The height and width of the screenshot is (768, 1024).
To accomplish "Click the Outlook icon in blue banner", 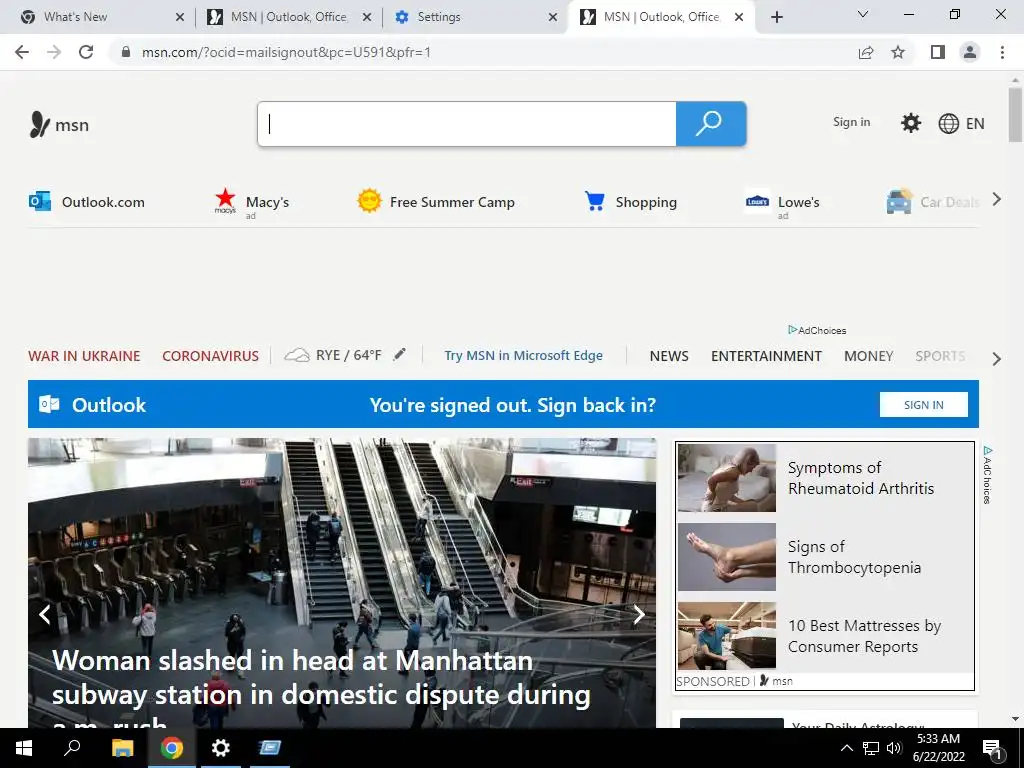I will pos(49,404).
